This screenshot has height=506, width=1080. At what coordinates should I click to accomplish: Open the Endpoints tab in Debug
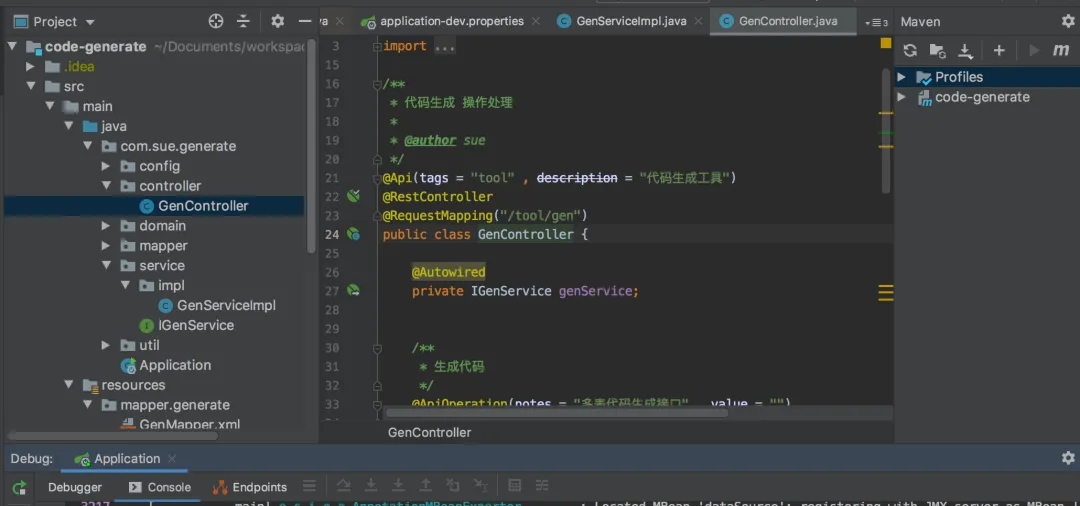[250, 488]
